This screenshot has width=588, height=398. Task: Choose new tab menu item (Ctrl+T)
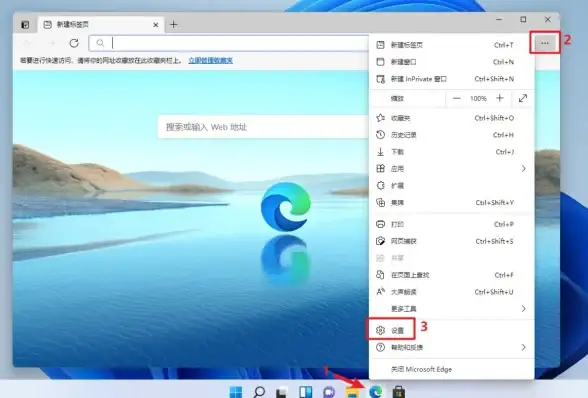tap(452, 45)
